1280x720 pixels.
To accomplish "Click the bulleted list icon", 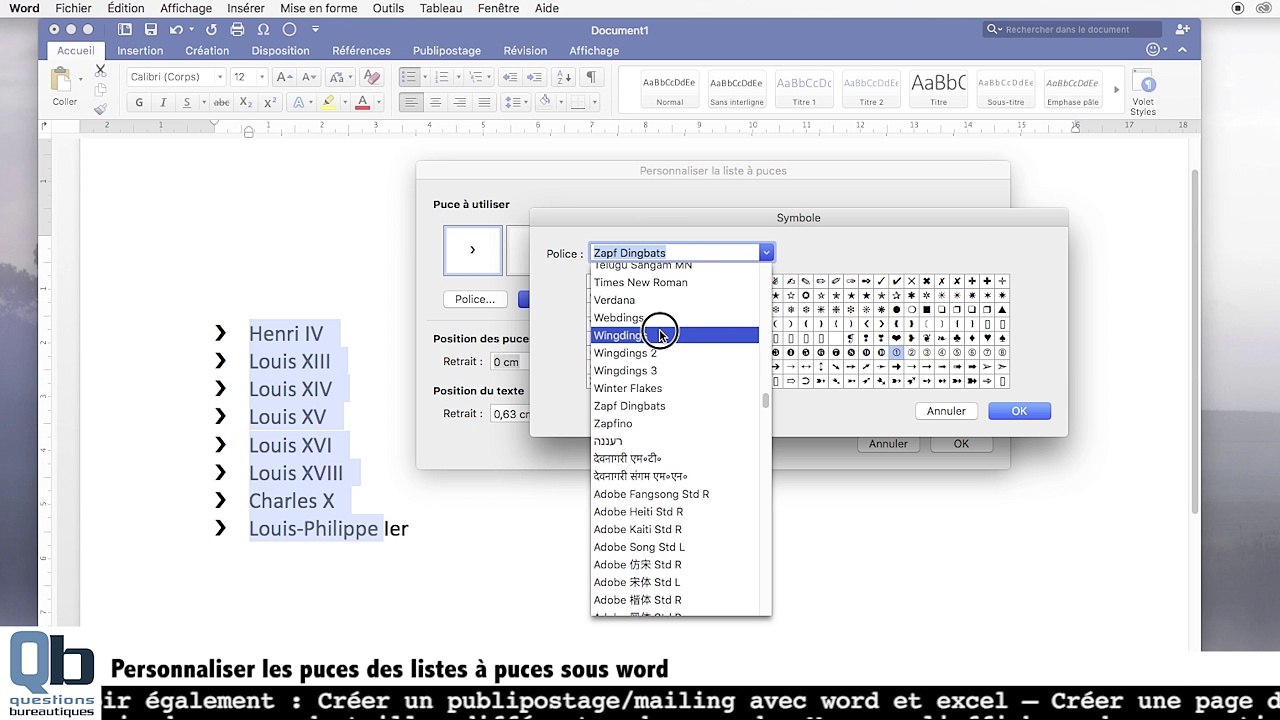I will (410, 77).
